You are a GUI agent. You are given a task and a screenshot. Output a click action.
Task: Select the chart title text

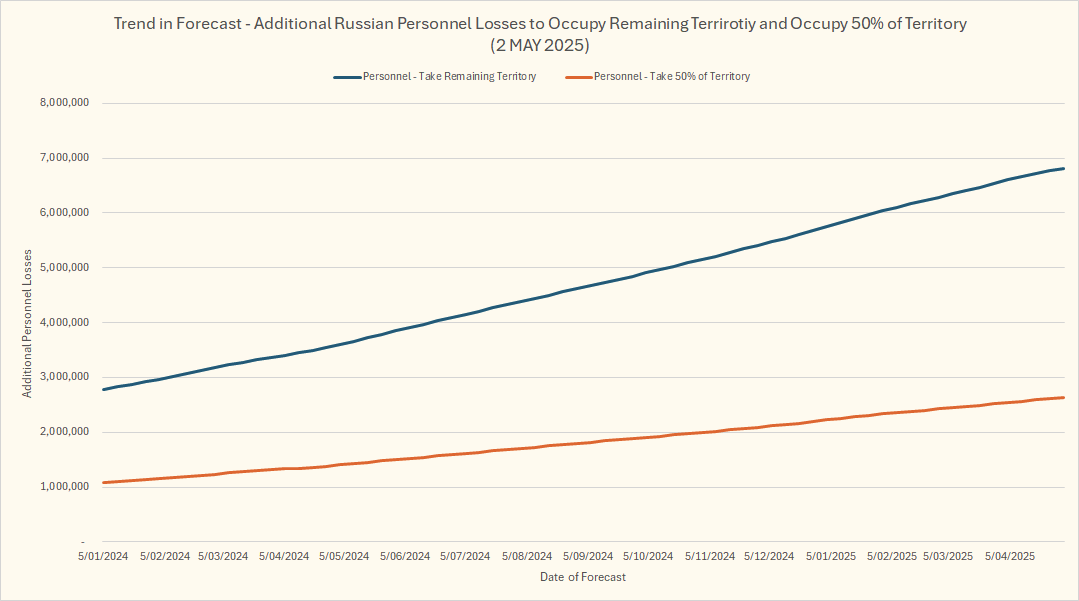[x=539, y=24]
